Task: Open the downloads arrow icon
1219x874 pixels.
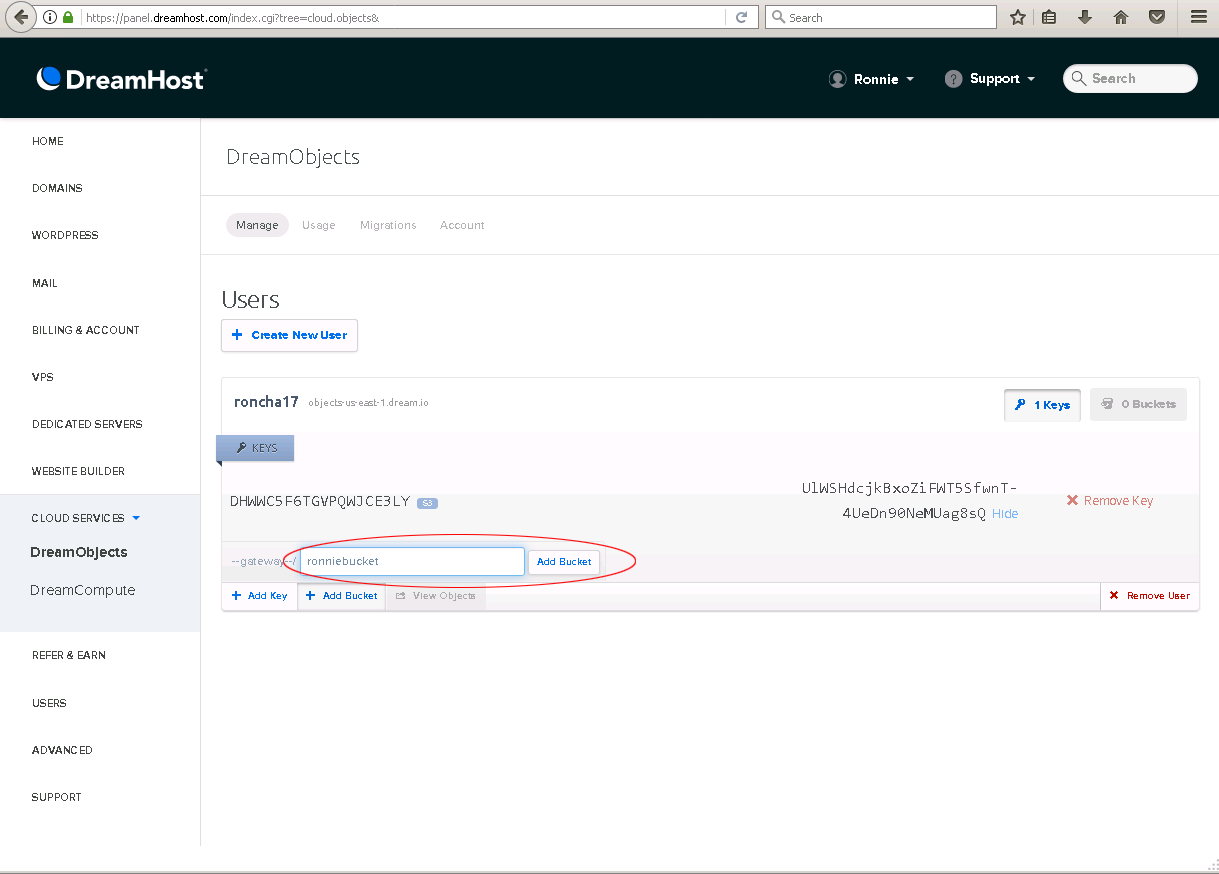Action: 1085,17
